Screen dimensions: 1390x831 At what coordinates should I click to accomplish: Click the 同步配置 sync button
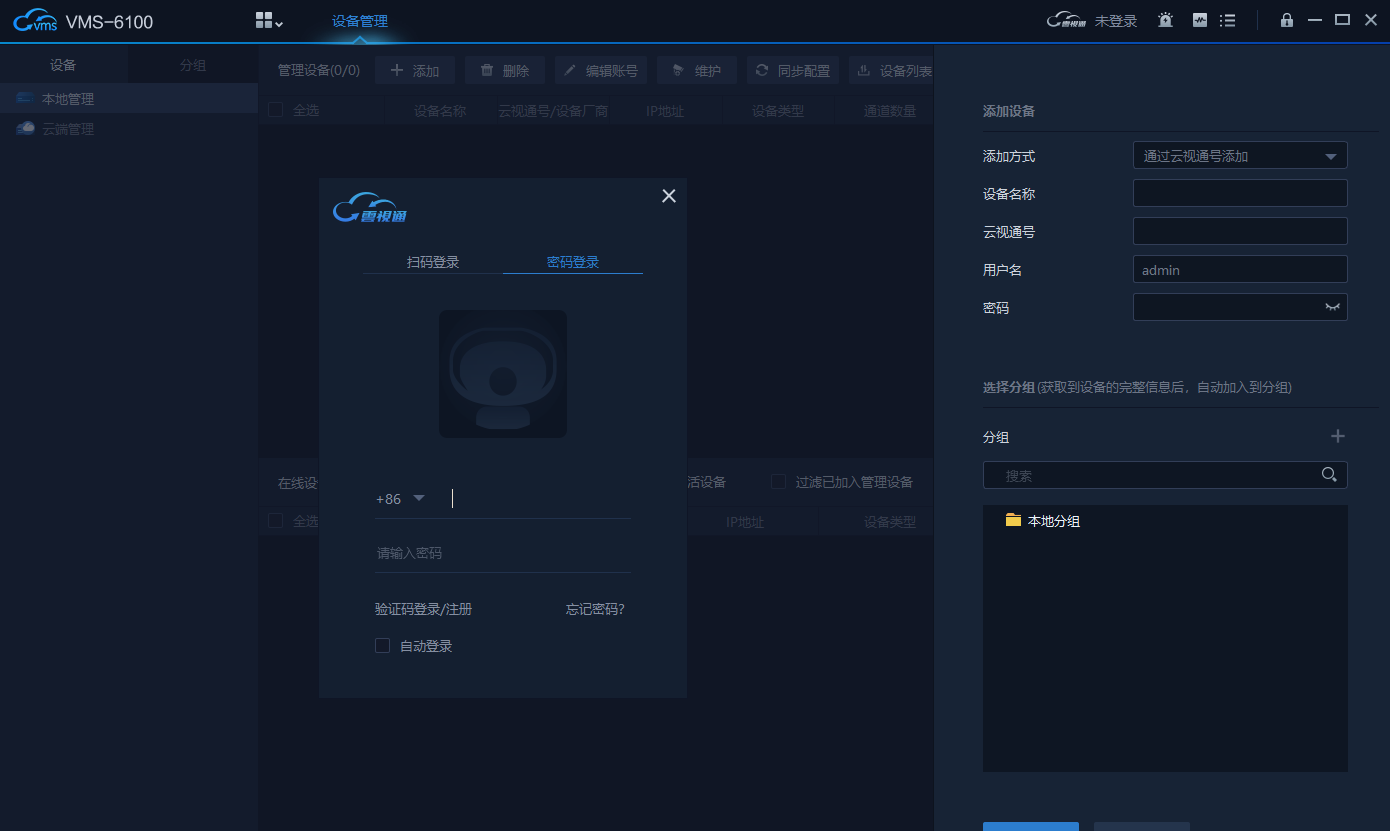coord(793,70)
